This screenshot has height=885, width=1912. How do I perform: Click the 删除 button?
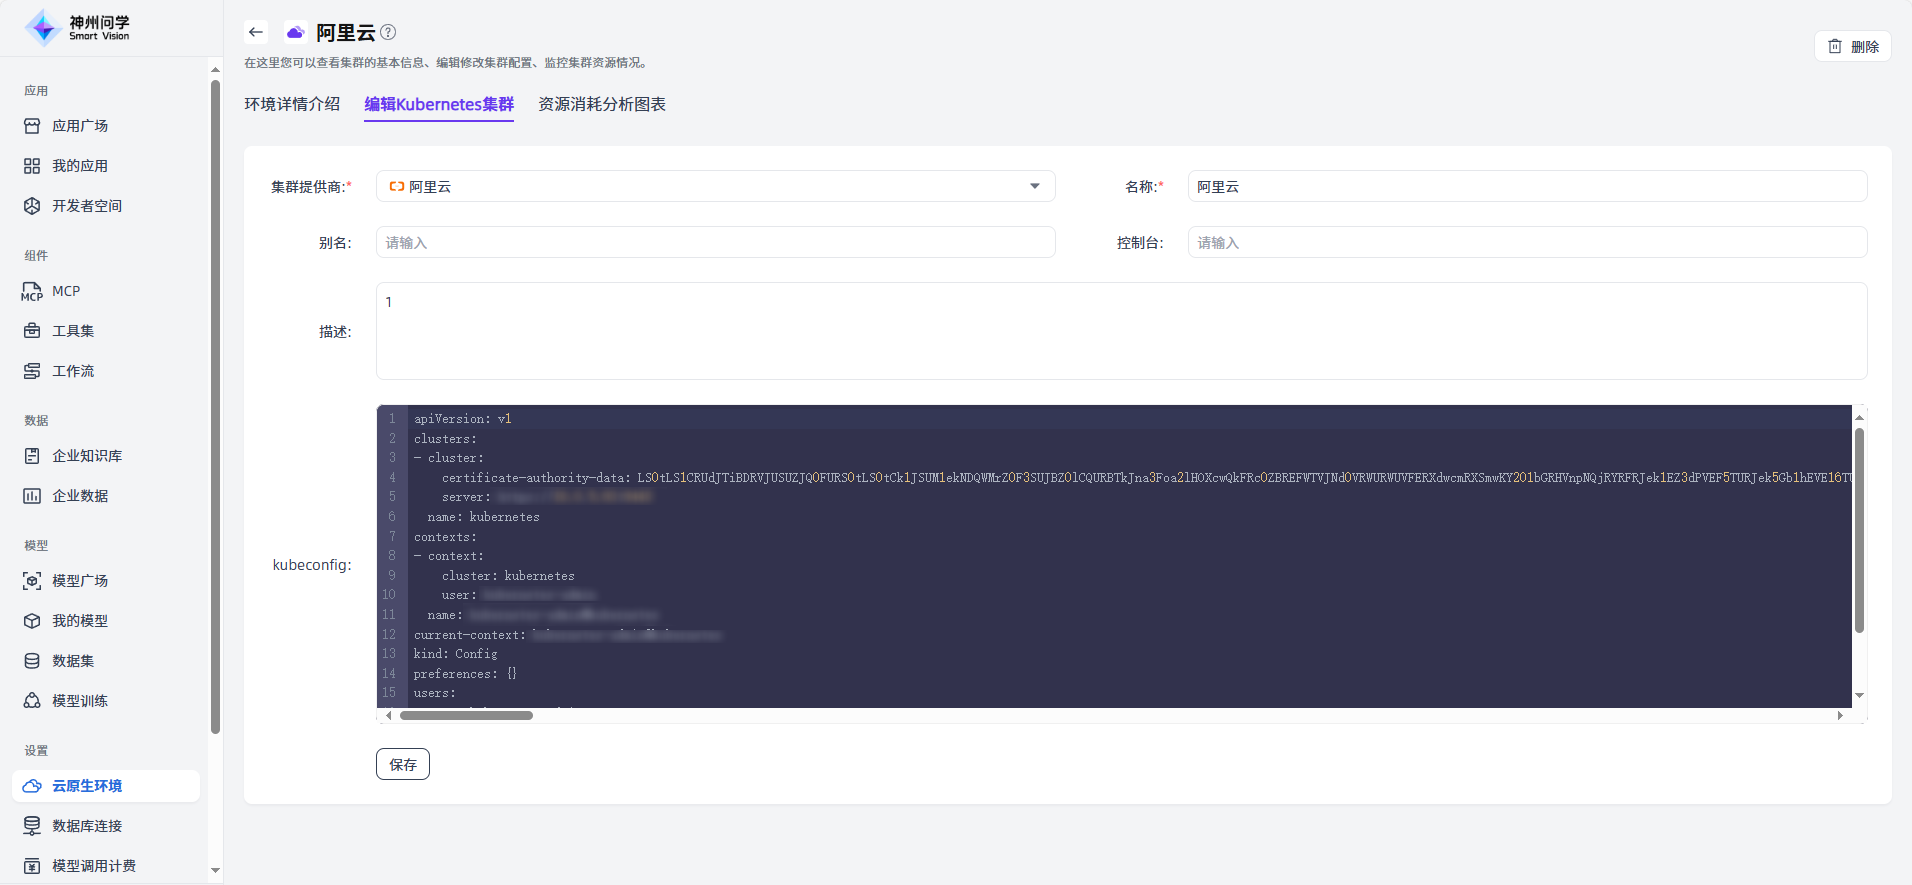pos(1852,46)
